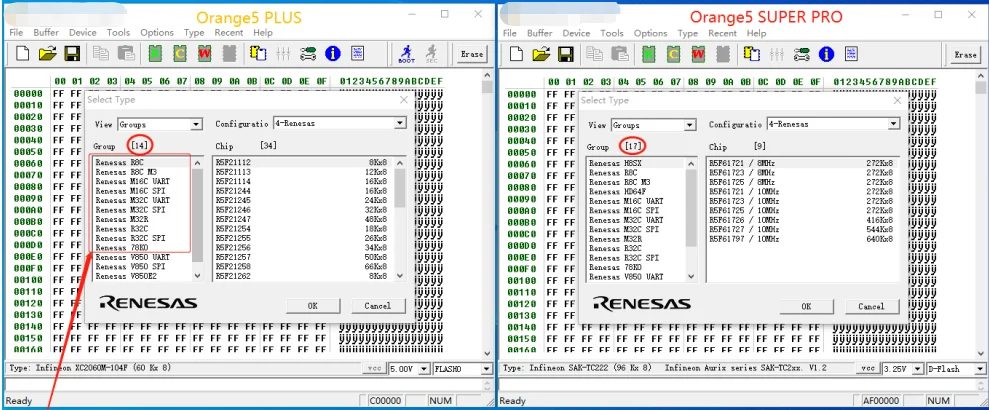This screenshot has height=410, width=989.
Task: Select Renesas R32C SPI in SUPER PRO list
Action: 624,258
